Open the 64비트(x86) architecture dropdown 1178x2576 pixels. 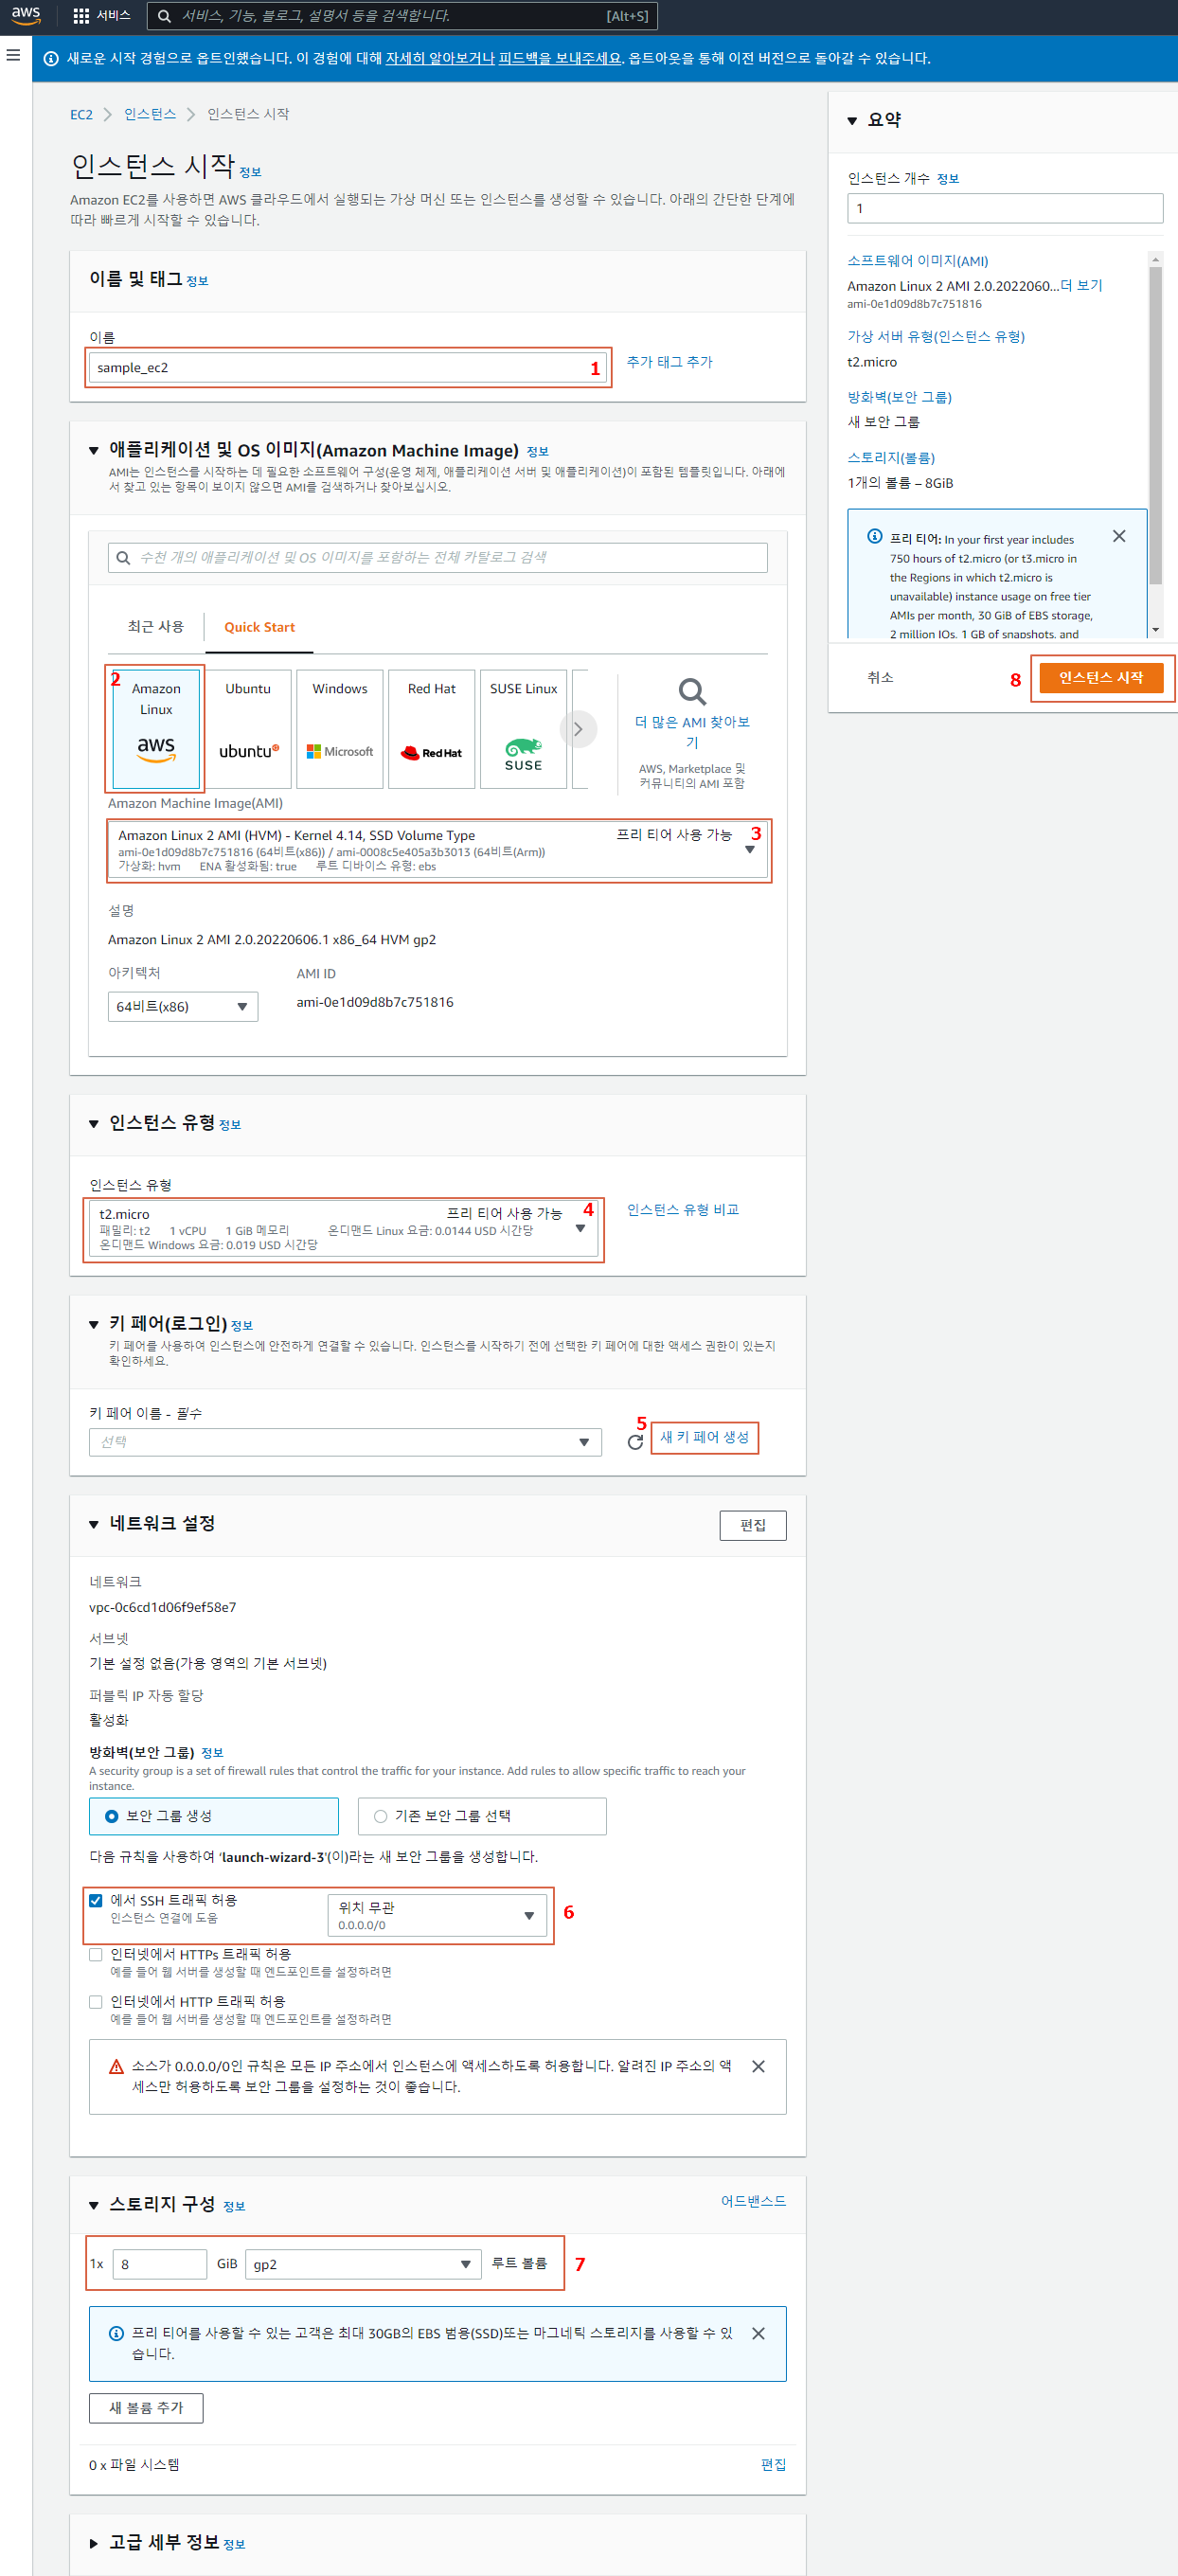click(183, 1006)
